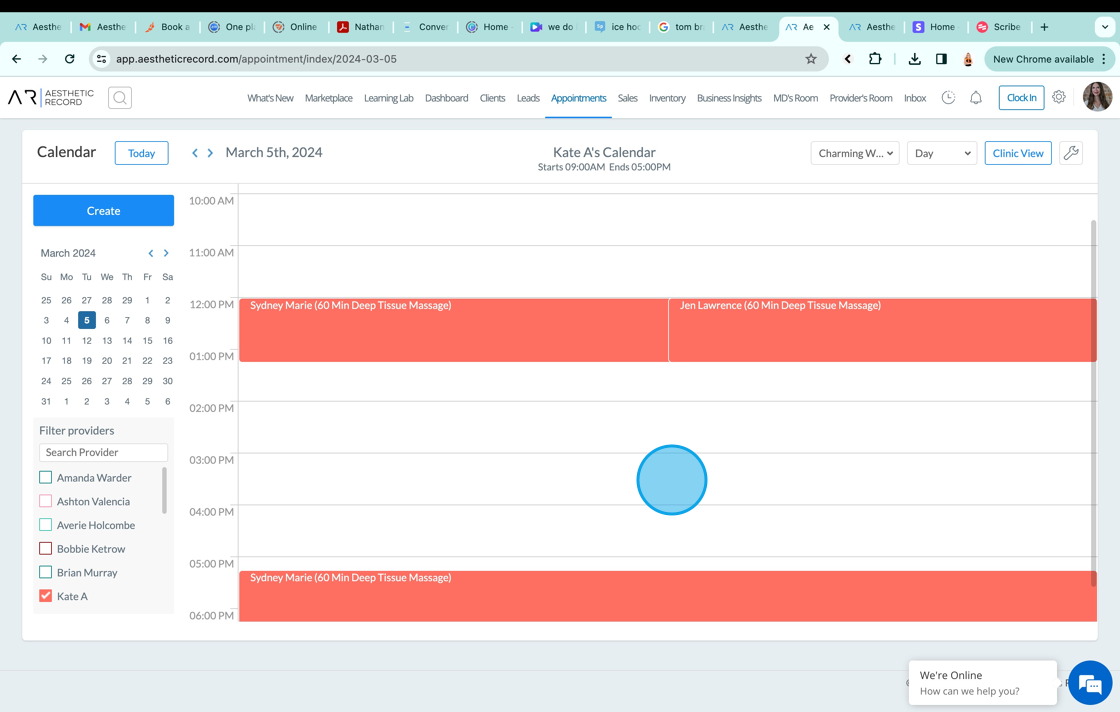Check the Averie Holcombe provider filter

click(46, 525)
